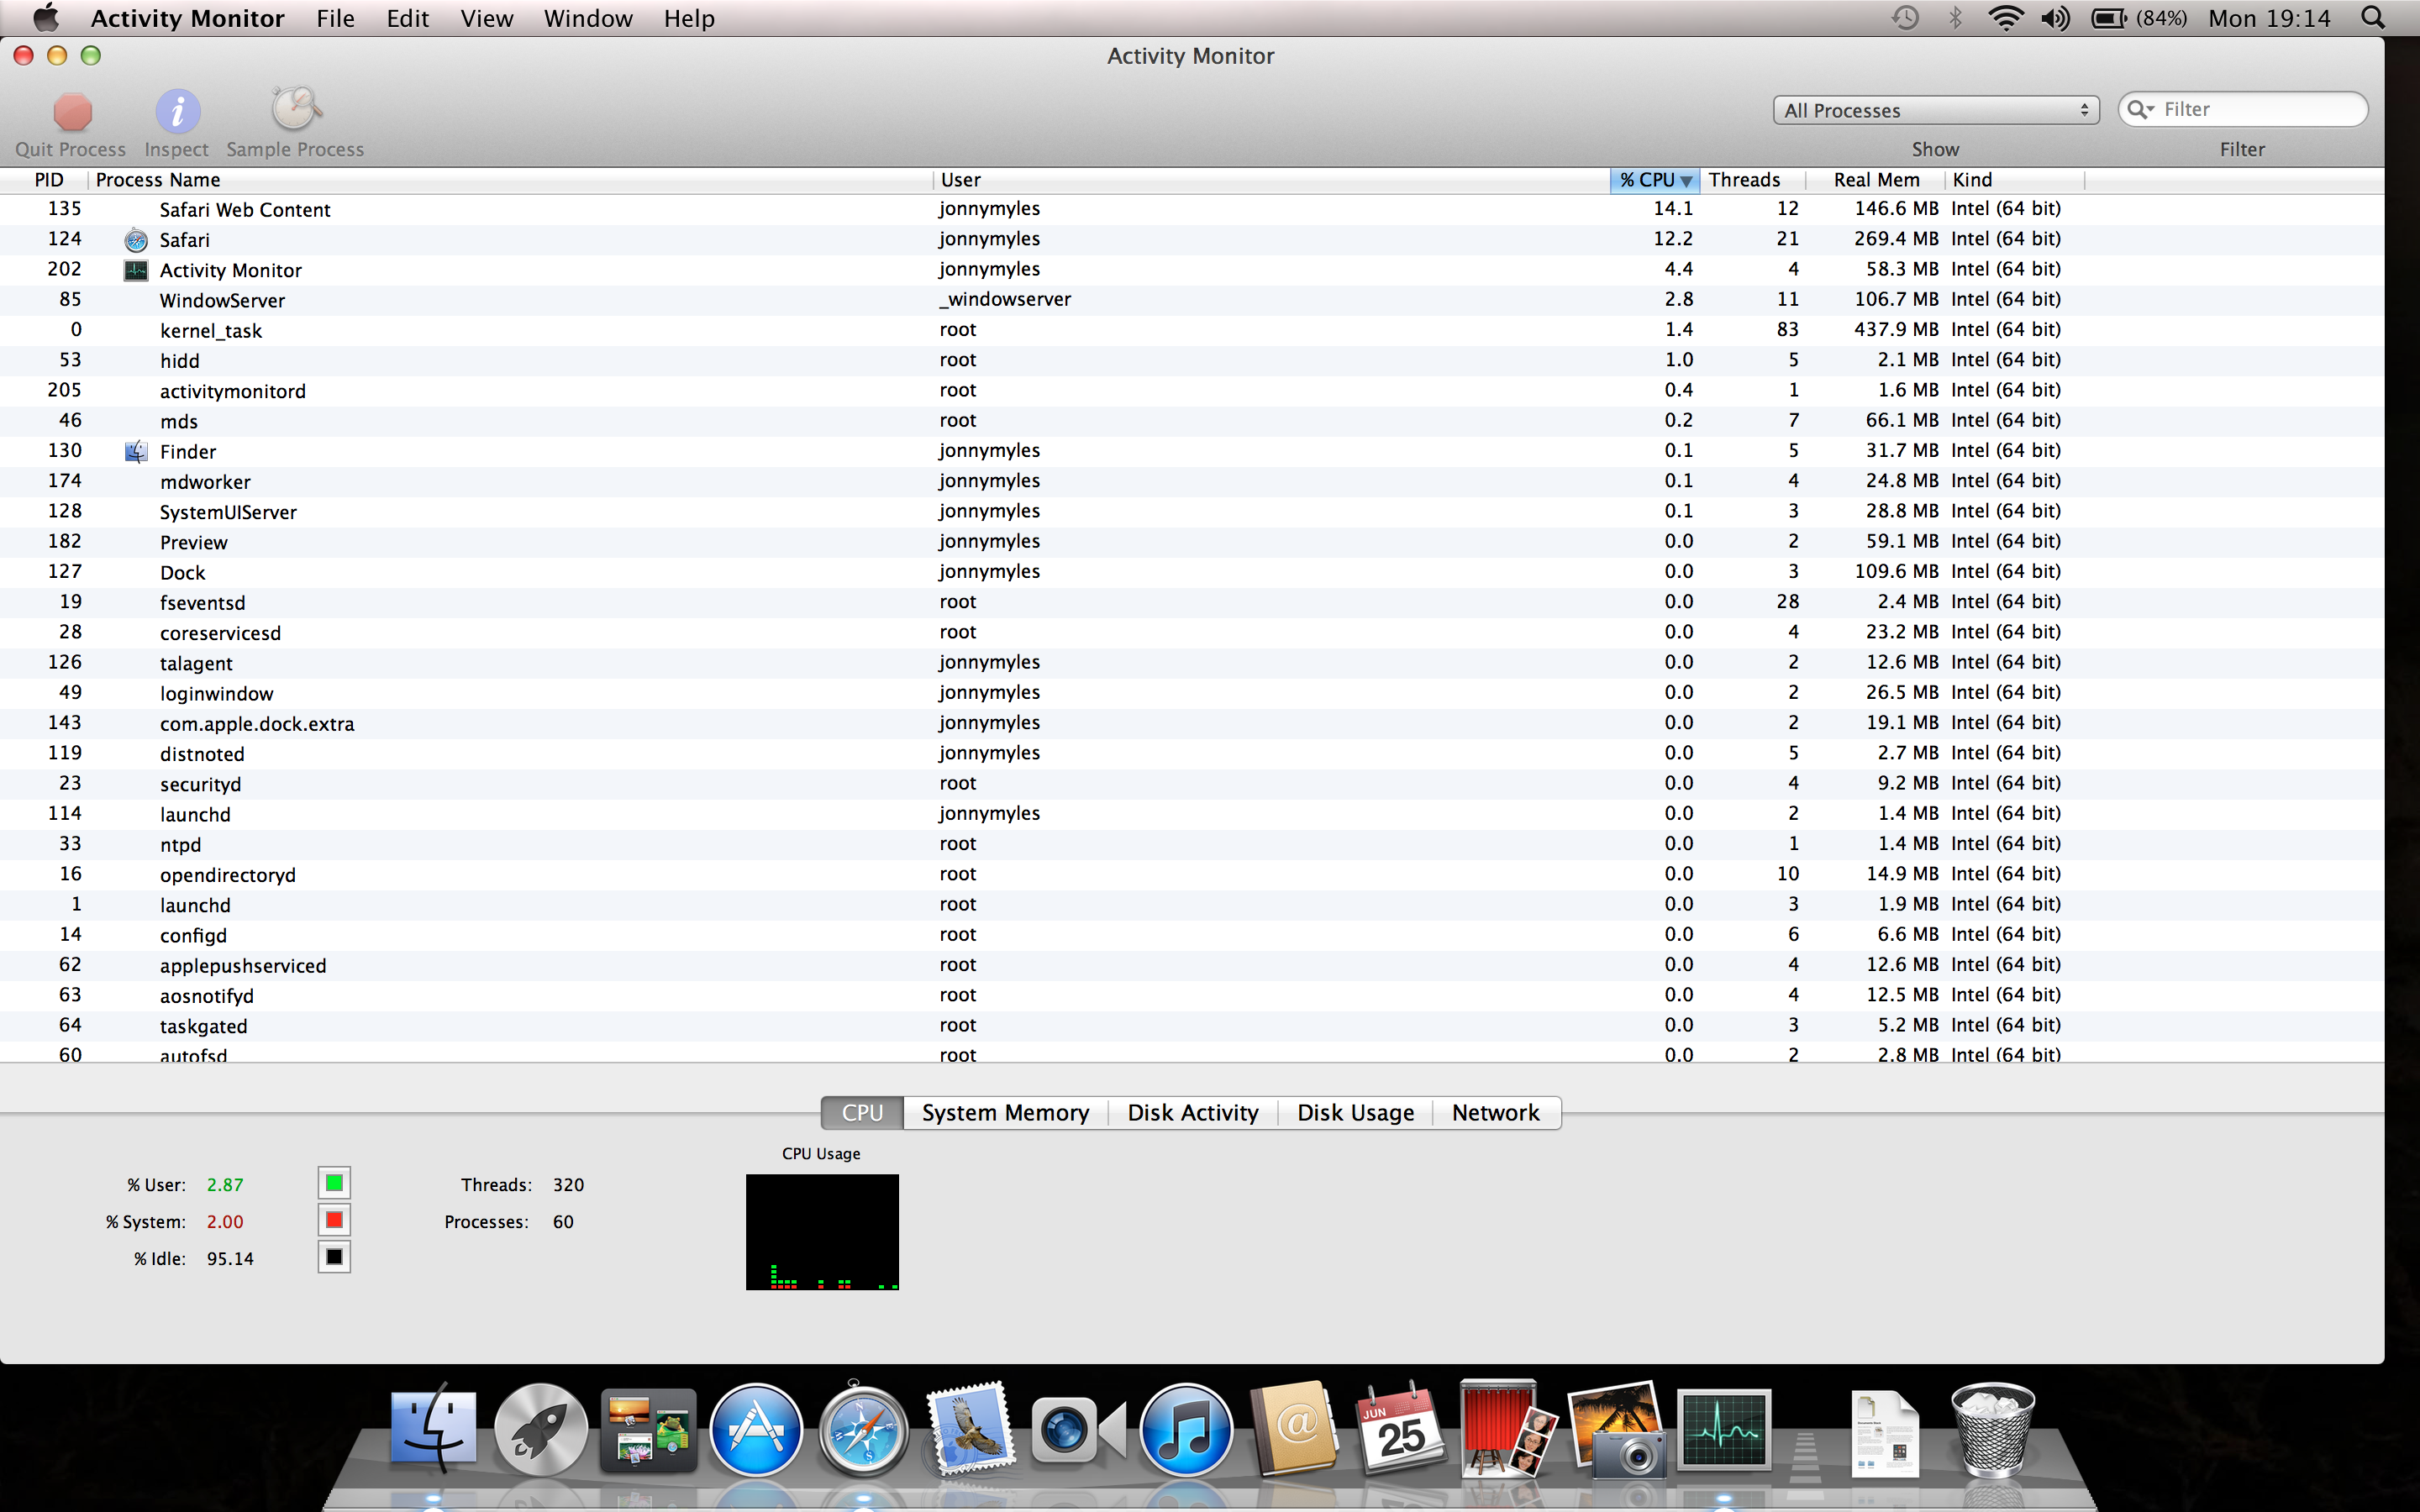Click the Inspect info icon
2420x1512 pixels.
pos(177,111)
